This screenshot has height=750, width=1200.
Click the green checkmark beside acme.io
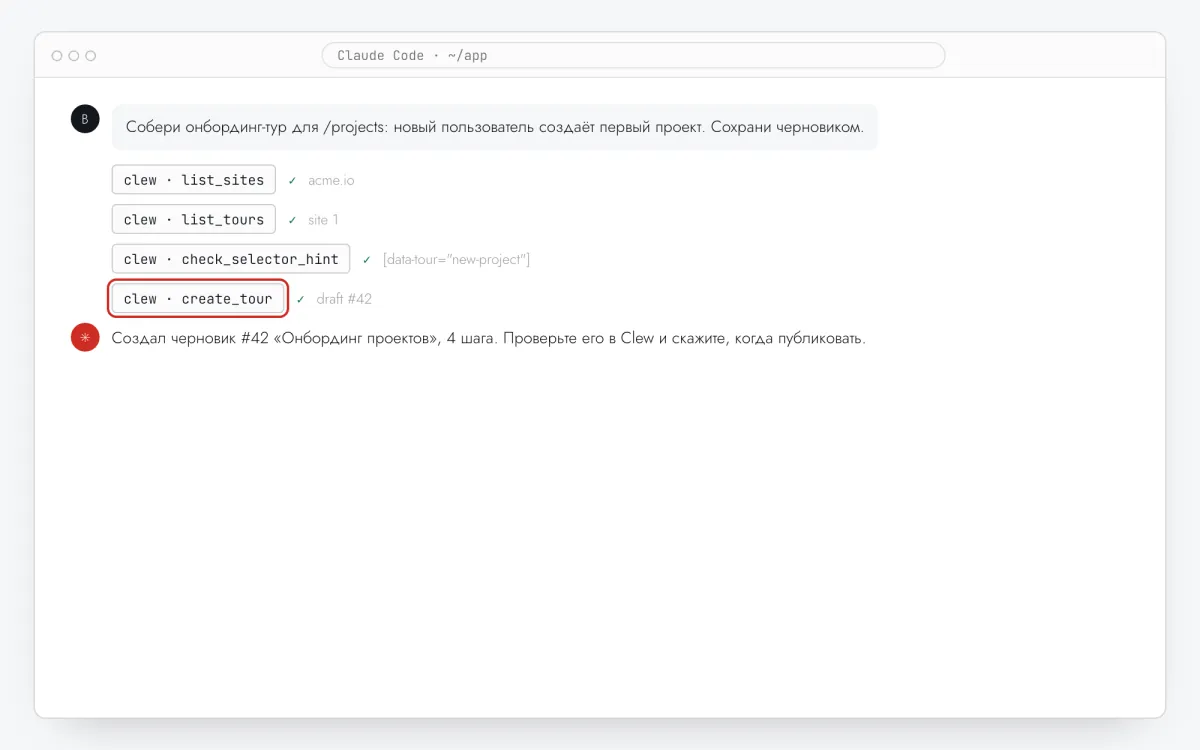coord(292,181)
